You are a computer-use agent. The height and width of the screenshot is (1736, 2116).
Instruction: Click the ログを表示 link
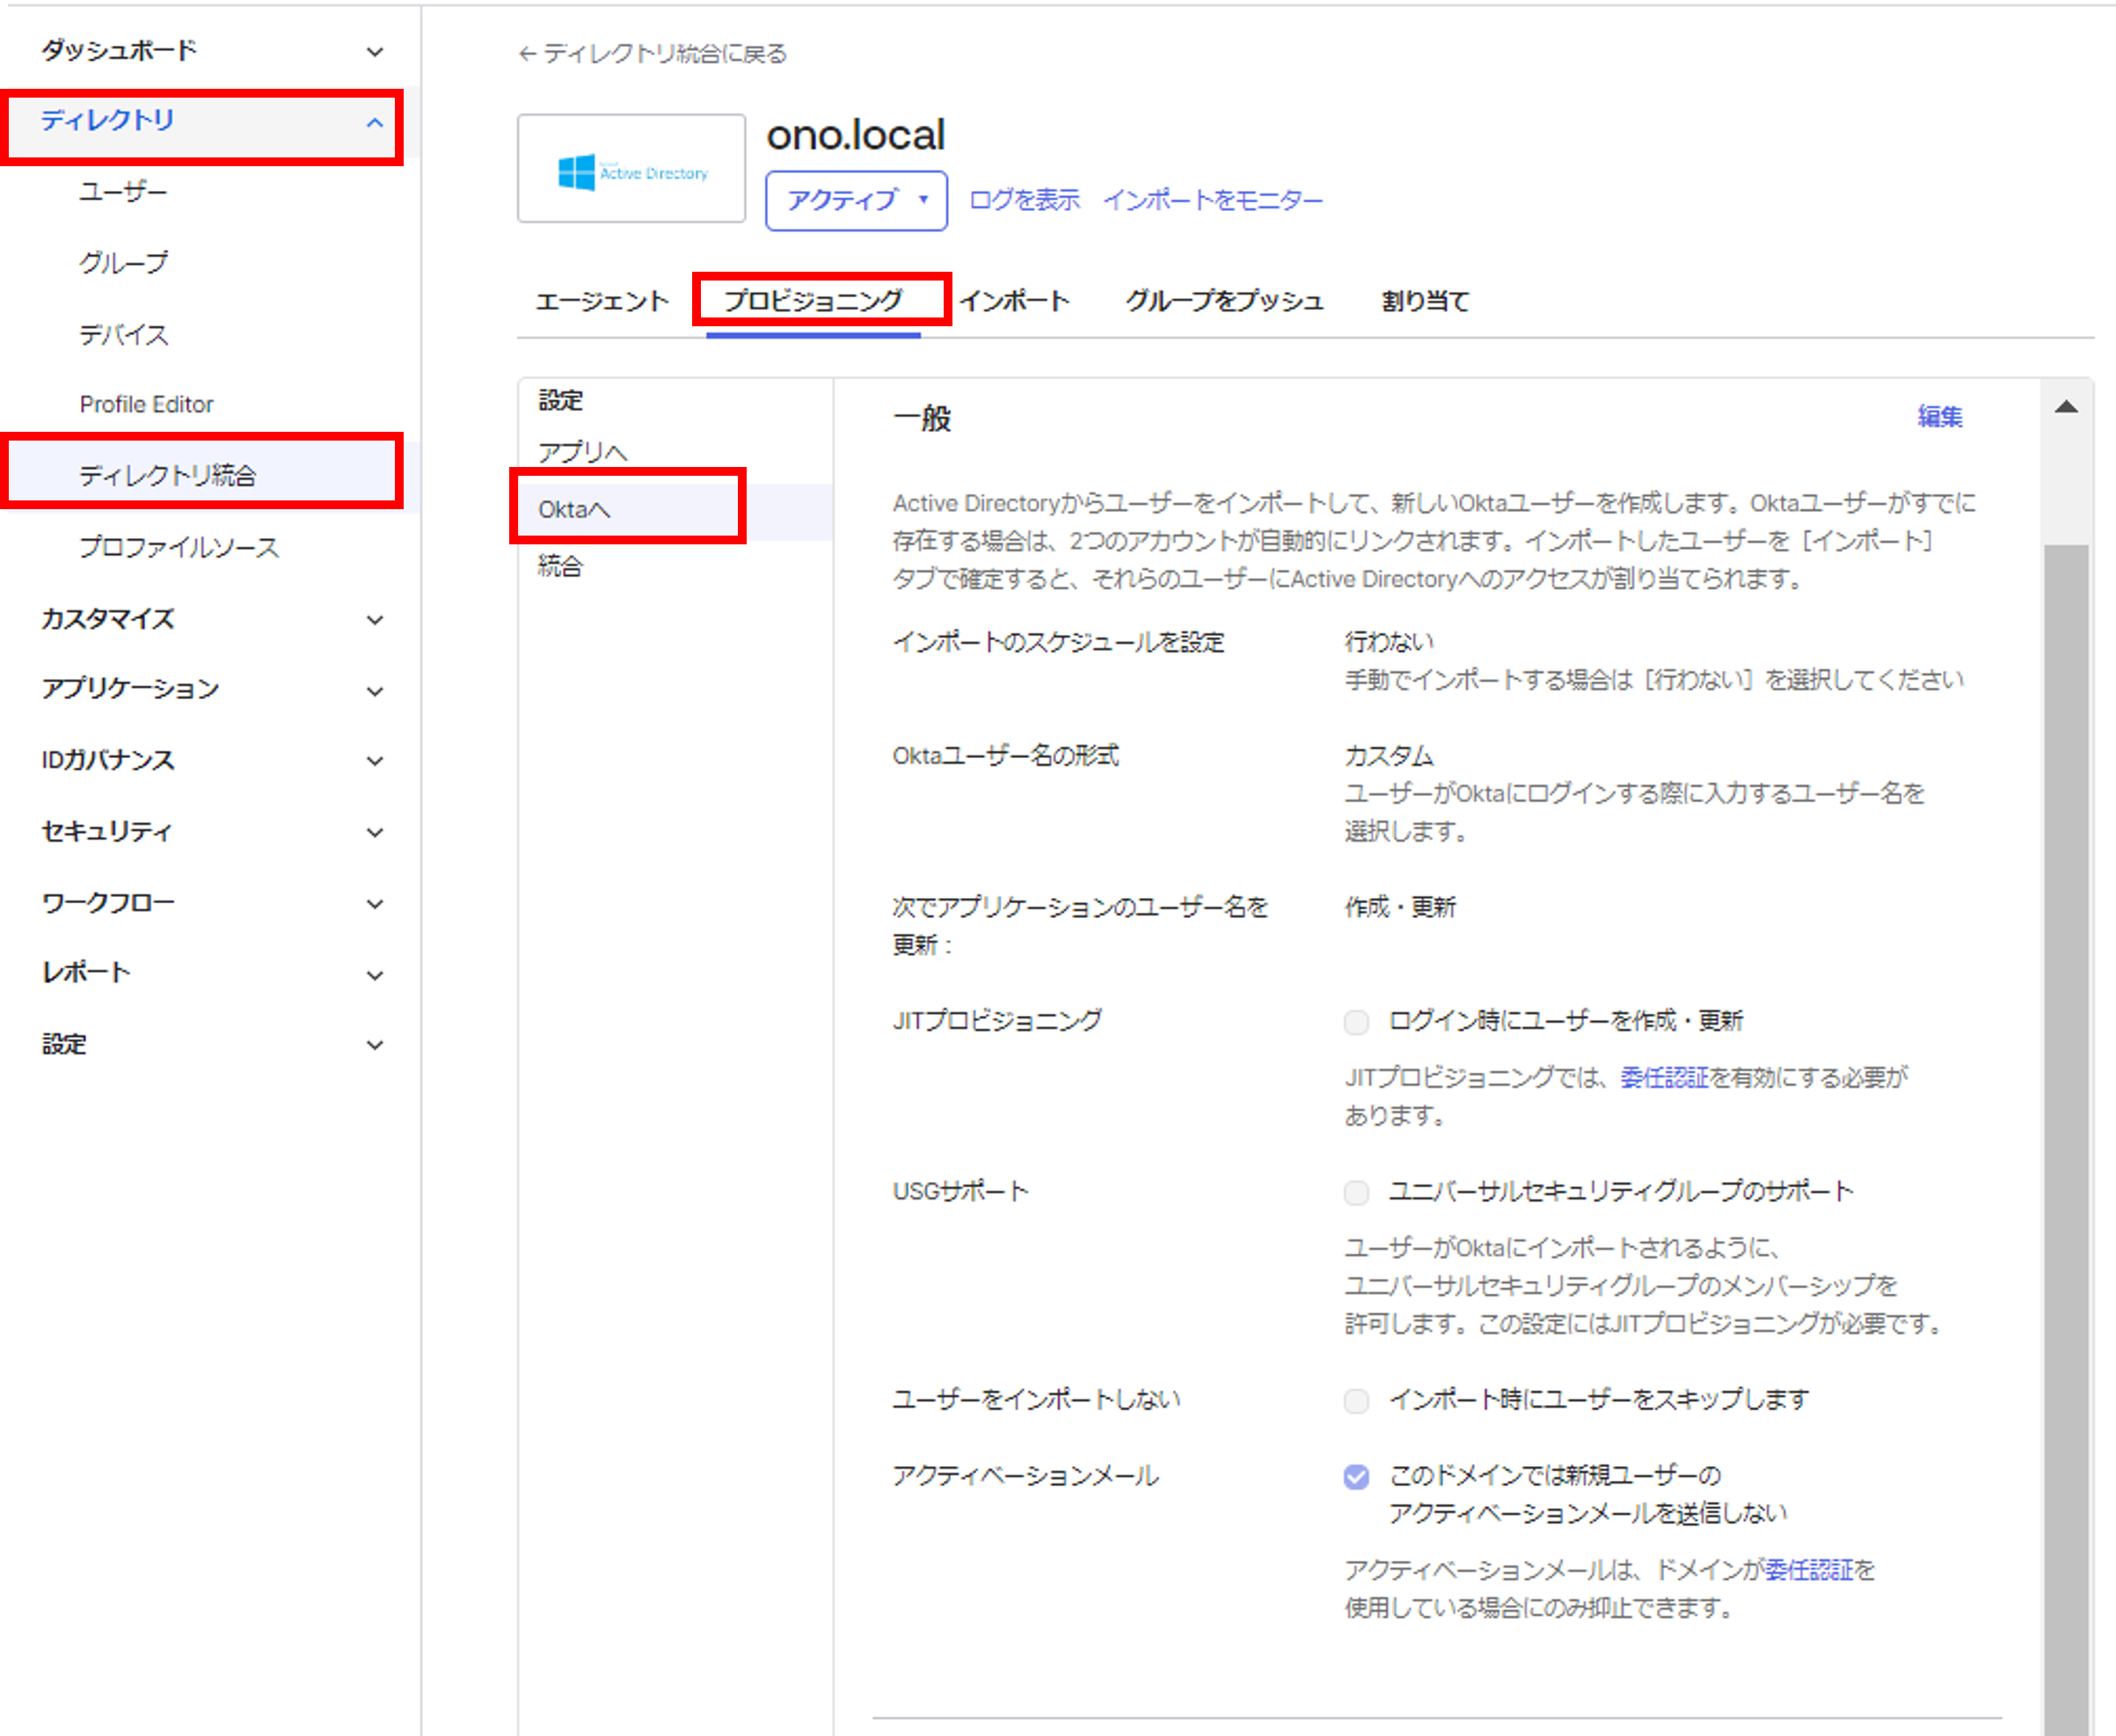(x=1024, y=200)
